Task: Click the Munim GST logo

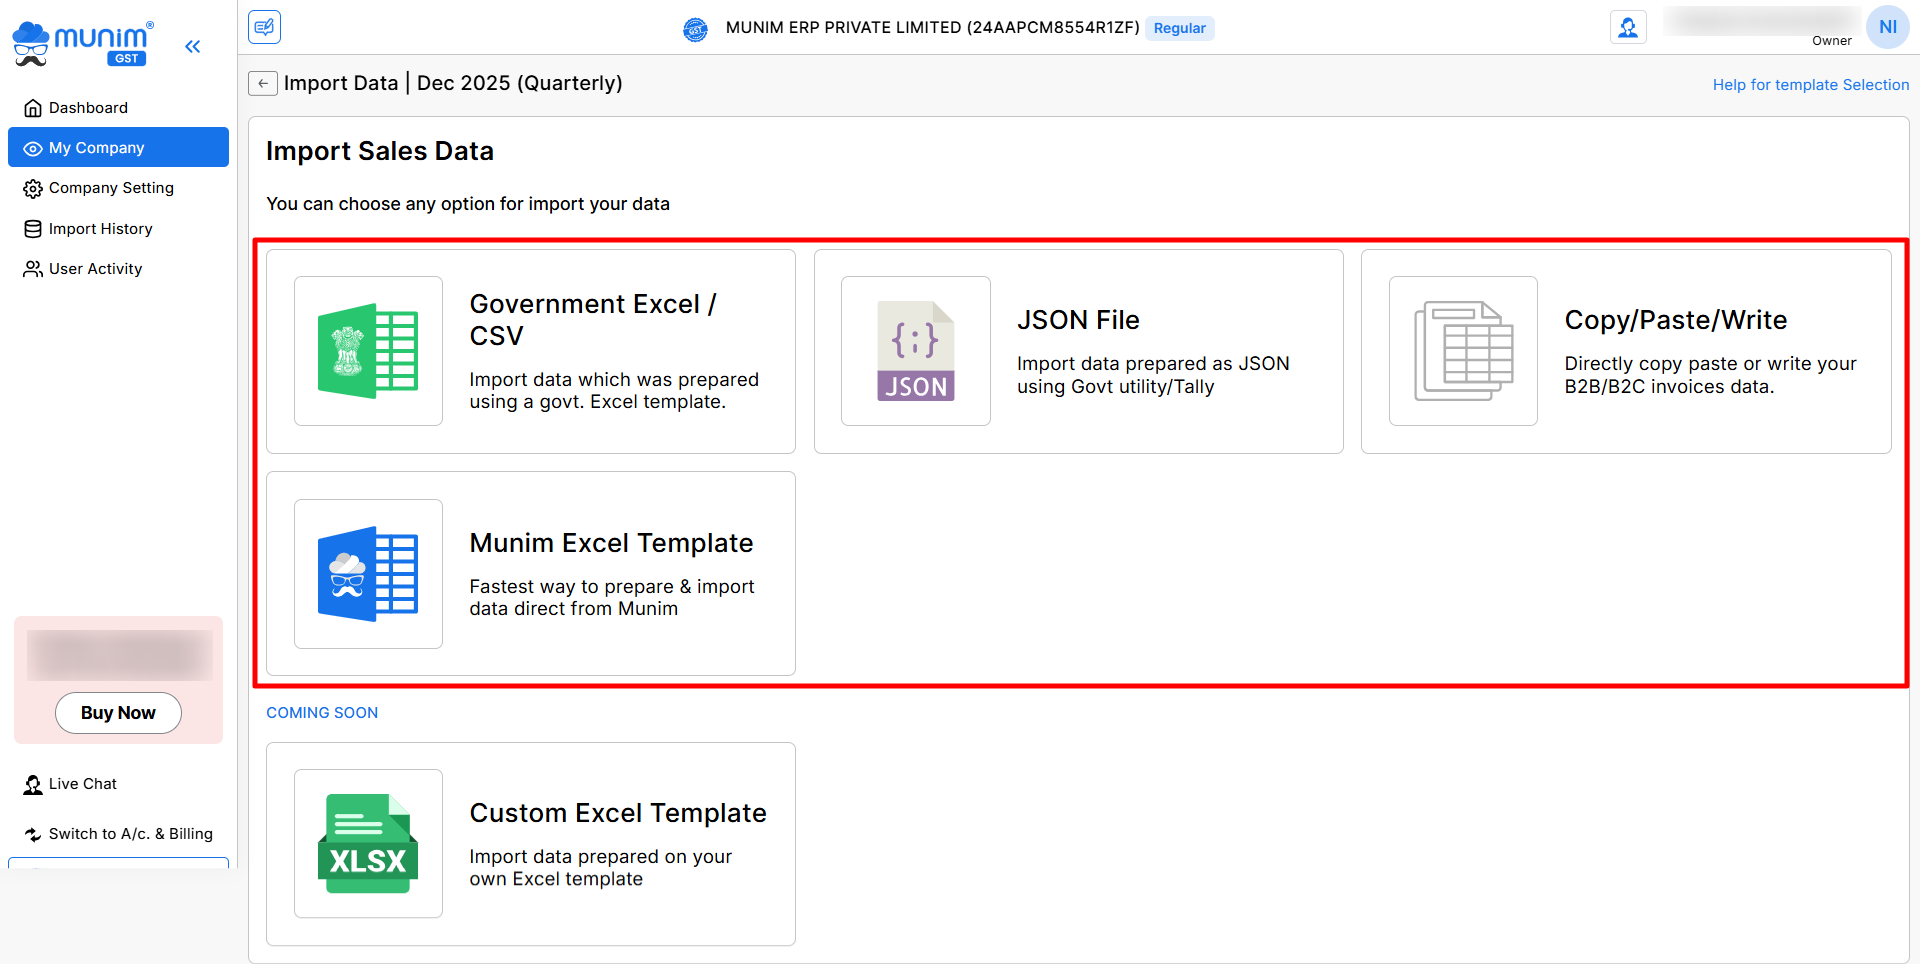Action: click(82, 44)
